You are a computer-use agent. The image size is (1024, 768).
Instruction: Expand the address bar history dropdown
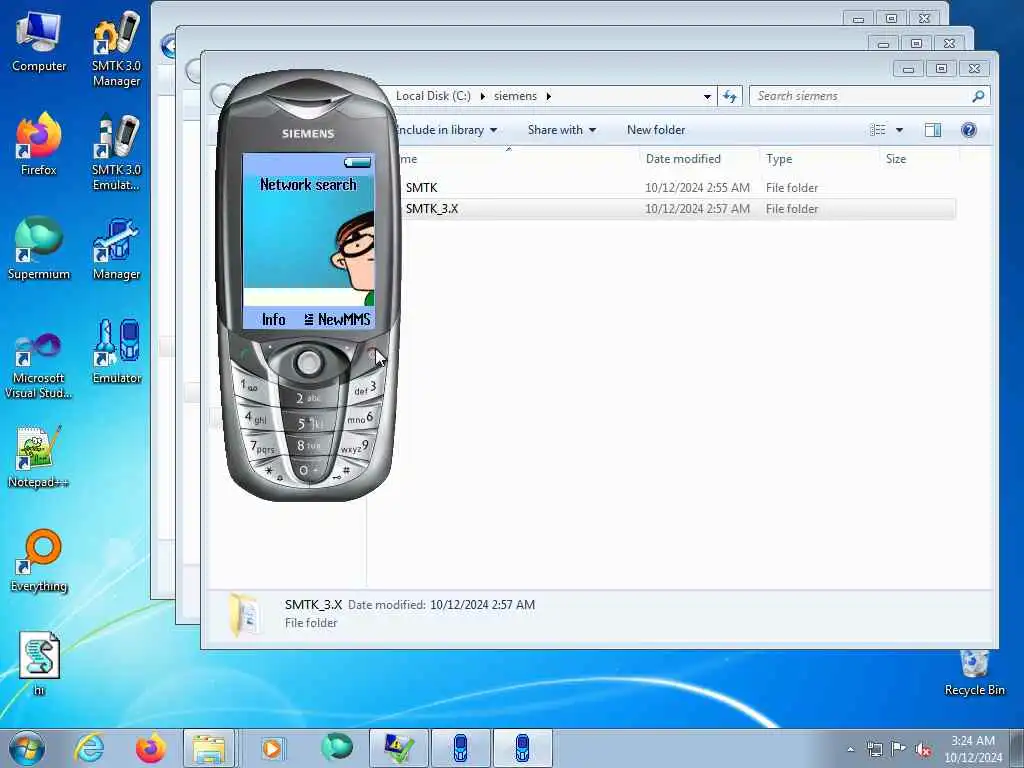pyautogui.click(x=707, y=97)
